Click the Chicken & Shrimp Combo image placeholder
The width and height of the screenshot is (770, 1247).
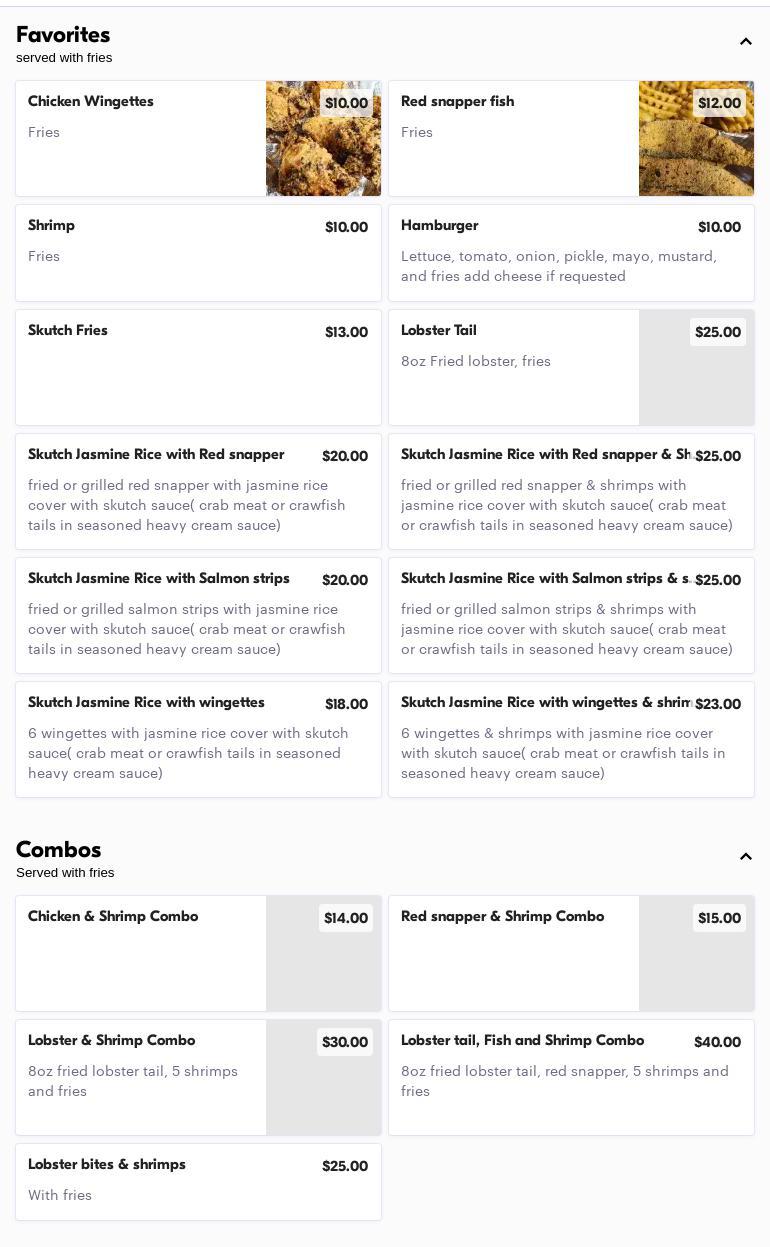point(323,953)
